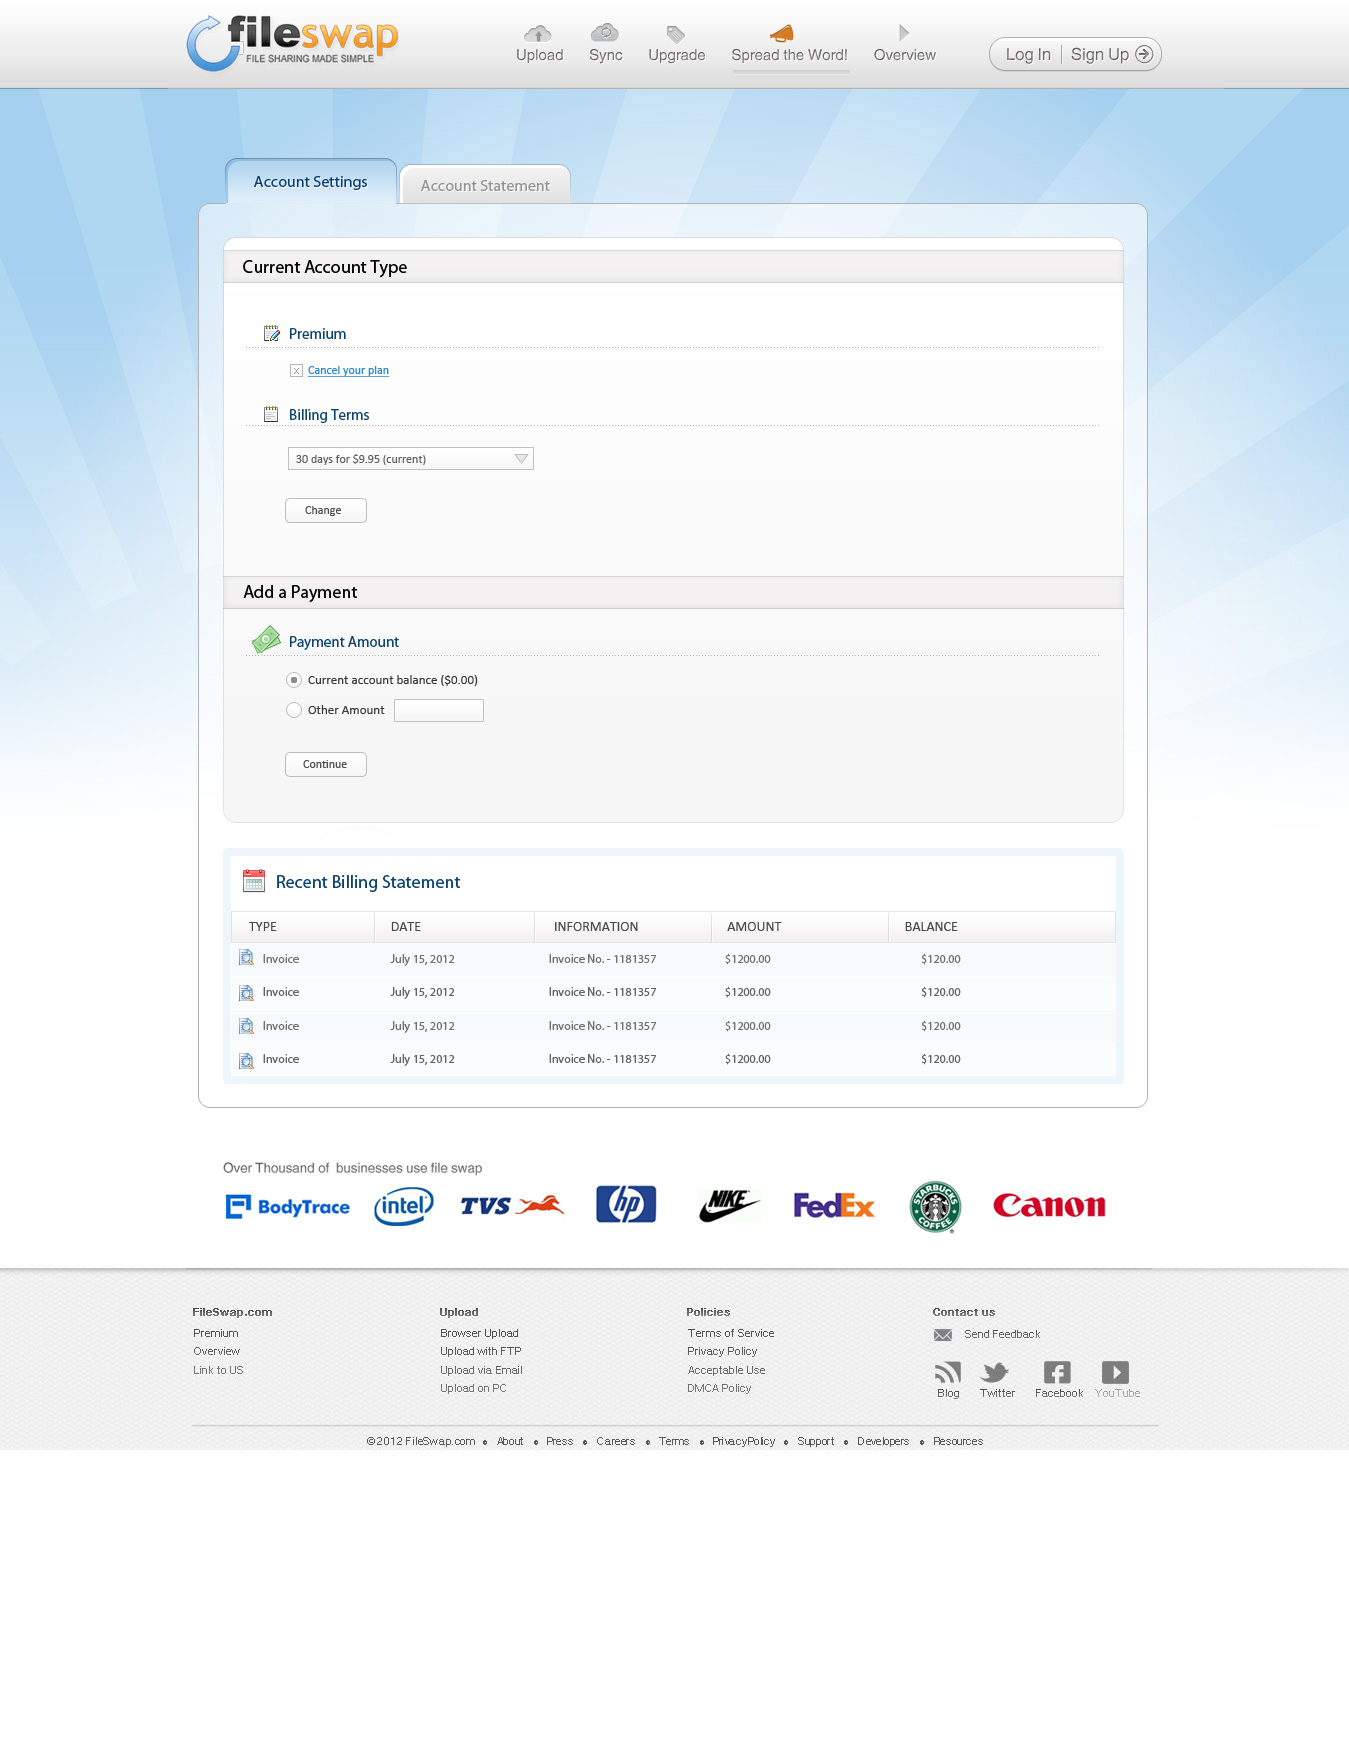Click the Upload cloud icon
Screen dimensions: 1349x1759
pyautogui.click(x=538, y=34)
